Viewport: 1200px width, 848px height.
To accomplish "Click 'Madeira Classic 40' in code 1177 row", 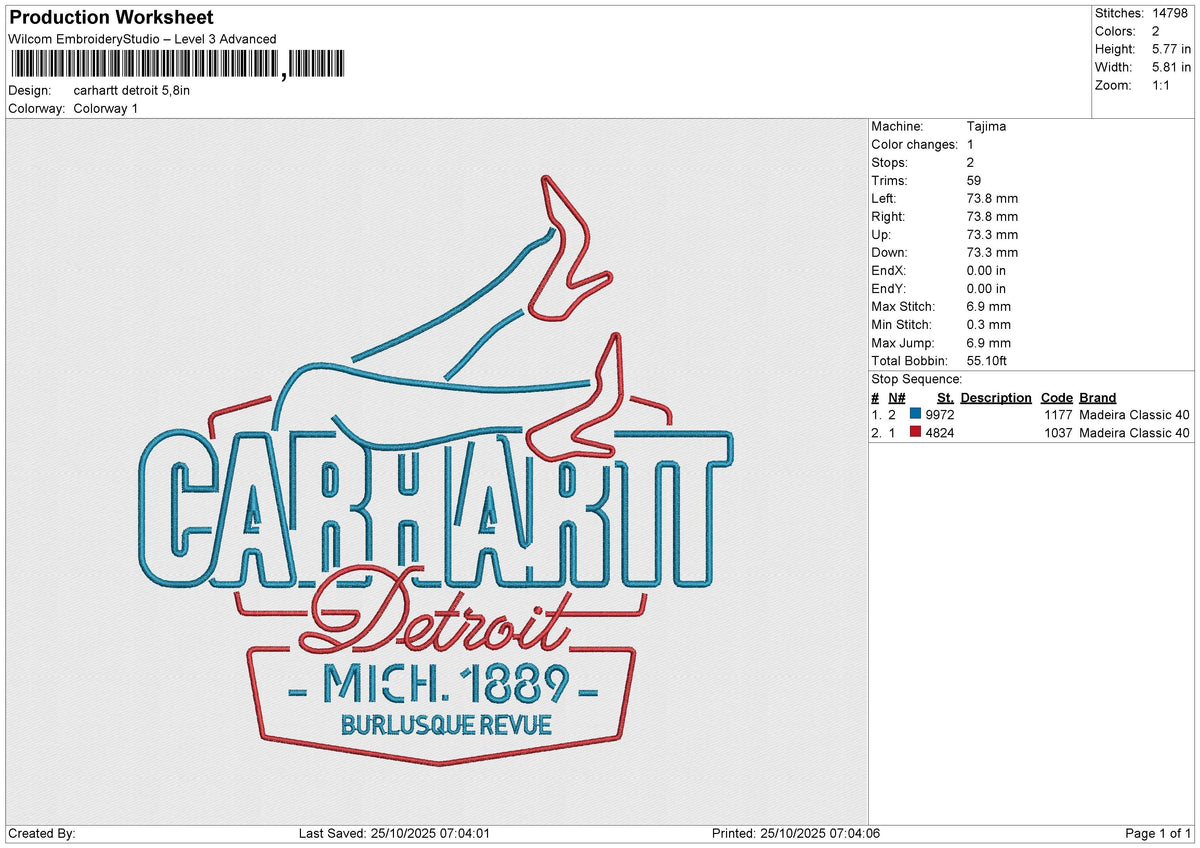I will 1135,414.
